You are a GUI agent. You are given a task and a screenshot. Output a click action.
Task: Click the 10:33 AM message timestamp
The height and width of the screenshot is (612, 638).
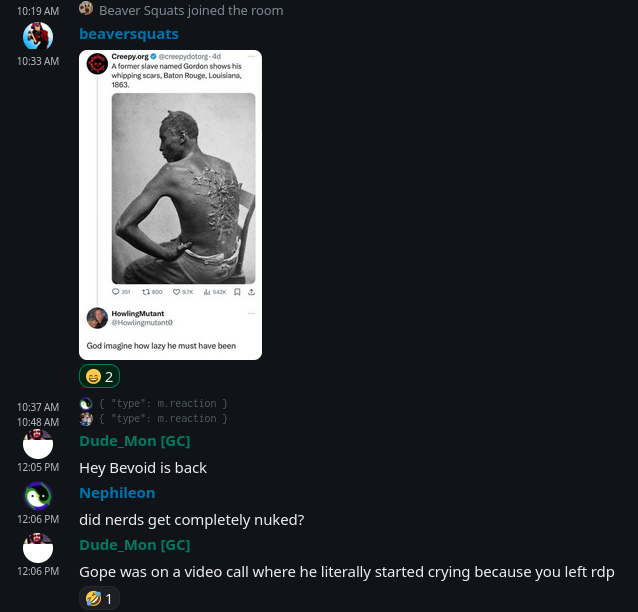click(38, 62)
